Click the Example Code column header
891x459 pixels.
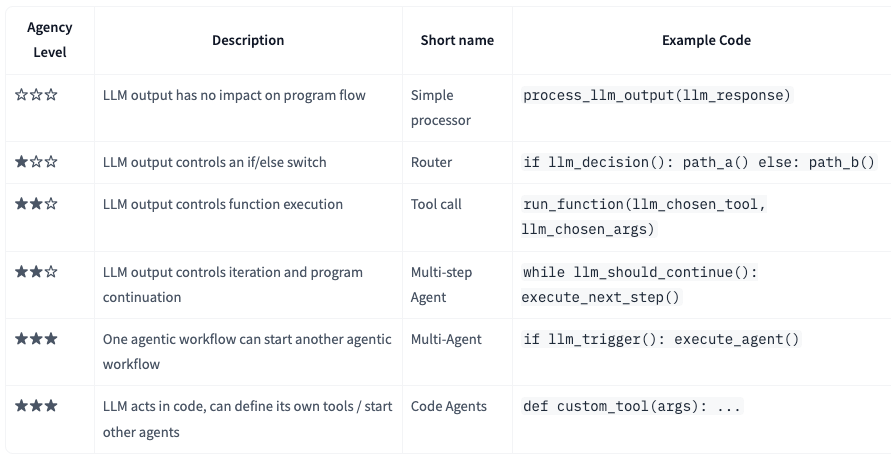[706, 40]
